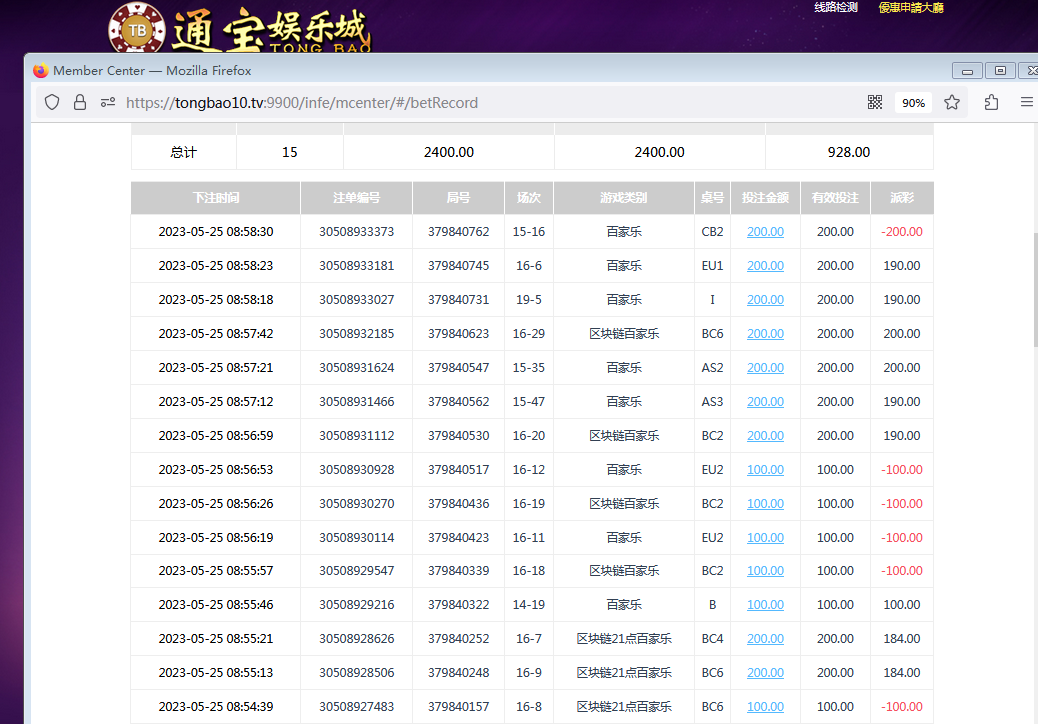Click the payout 100.00 for order 30508929216
Screen dimensions: 1038x724
coord(902,604)
